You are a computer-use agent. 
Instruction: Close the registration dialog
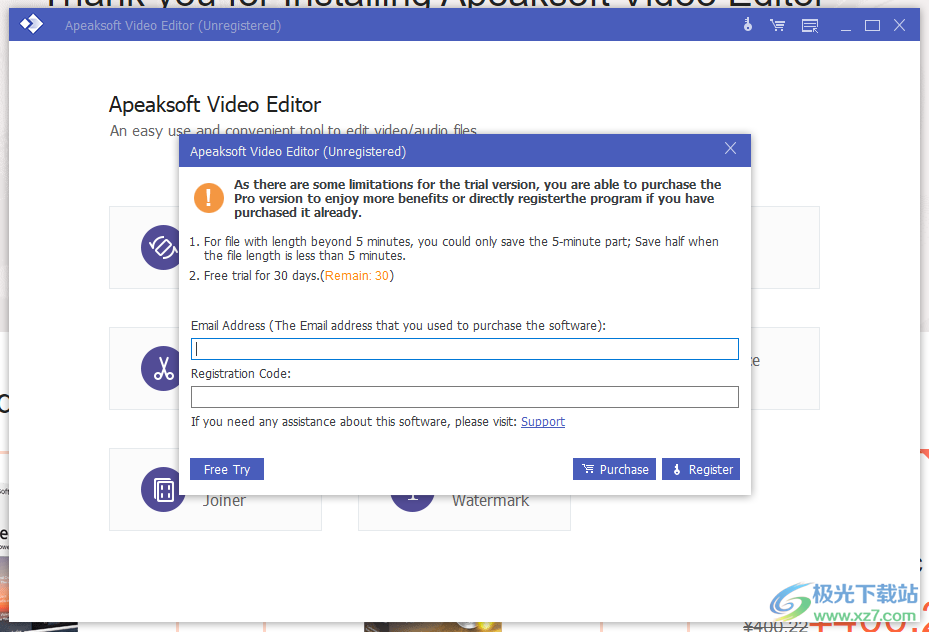(x=731, y=149)
